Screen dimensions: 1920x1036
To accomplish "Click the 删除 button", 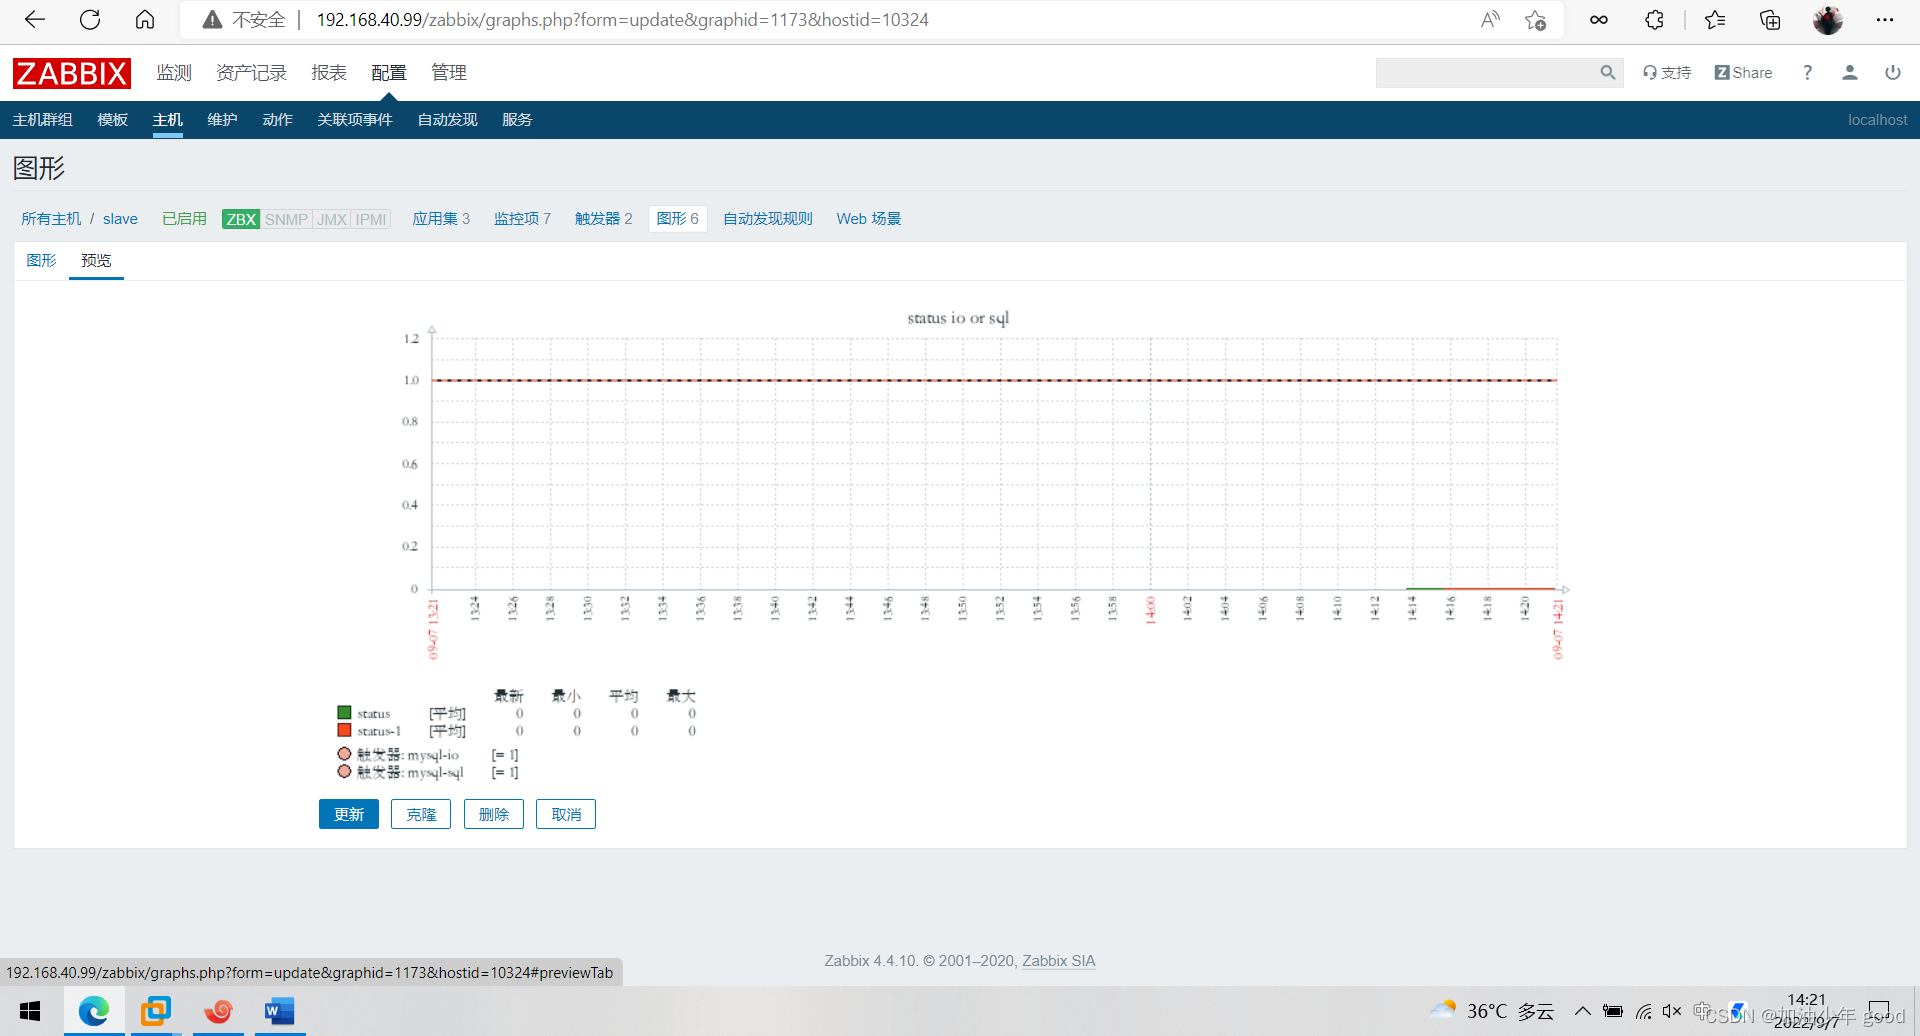I will pyautogui.click(x=494, y=814).
